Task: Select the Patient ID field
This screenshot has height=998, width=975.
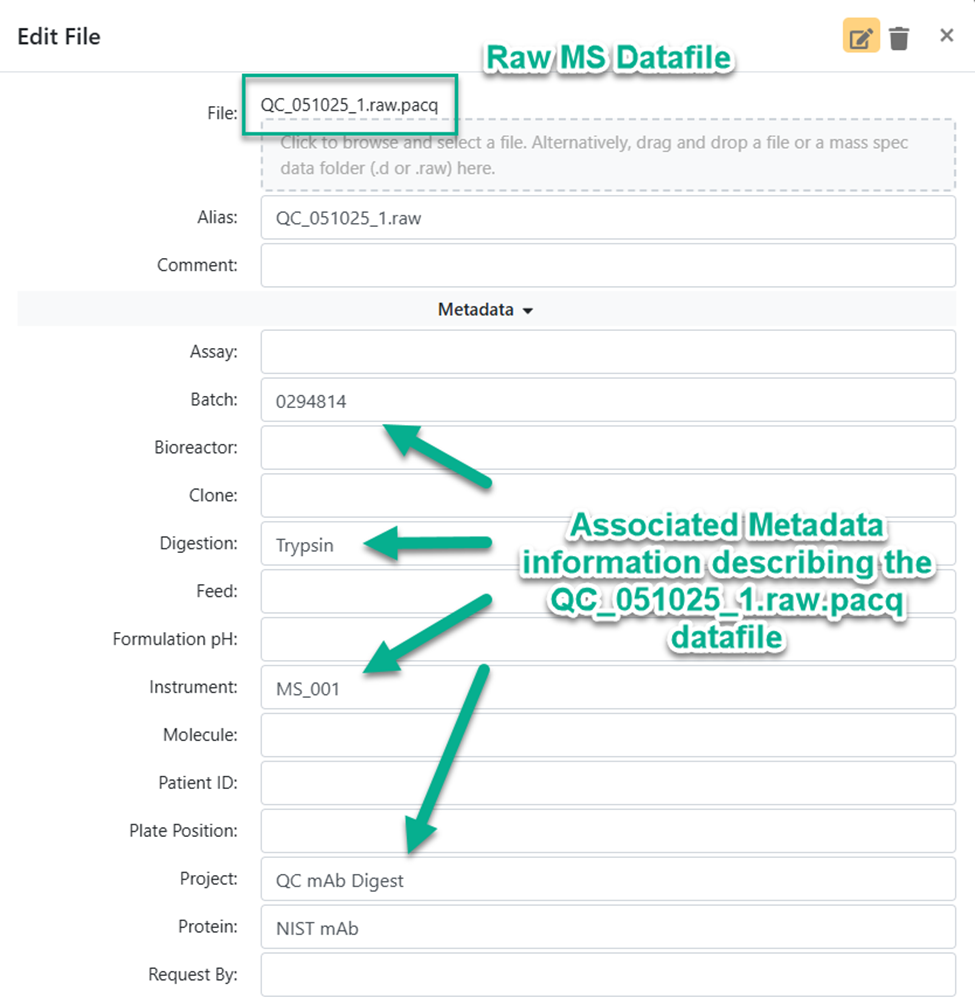Action: coord(608,783)
